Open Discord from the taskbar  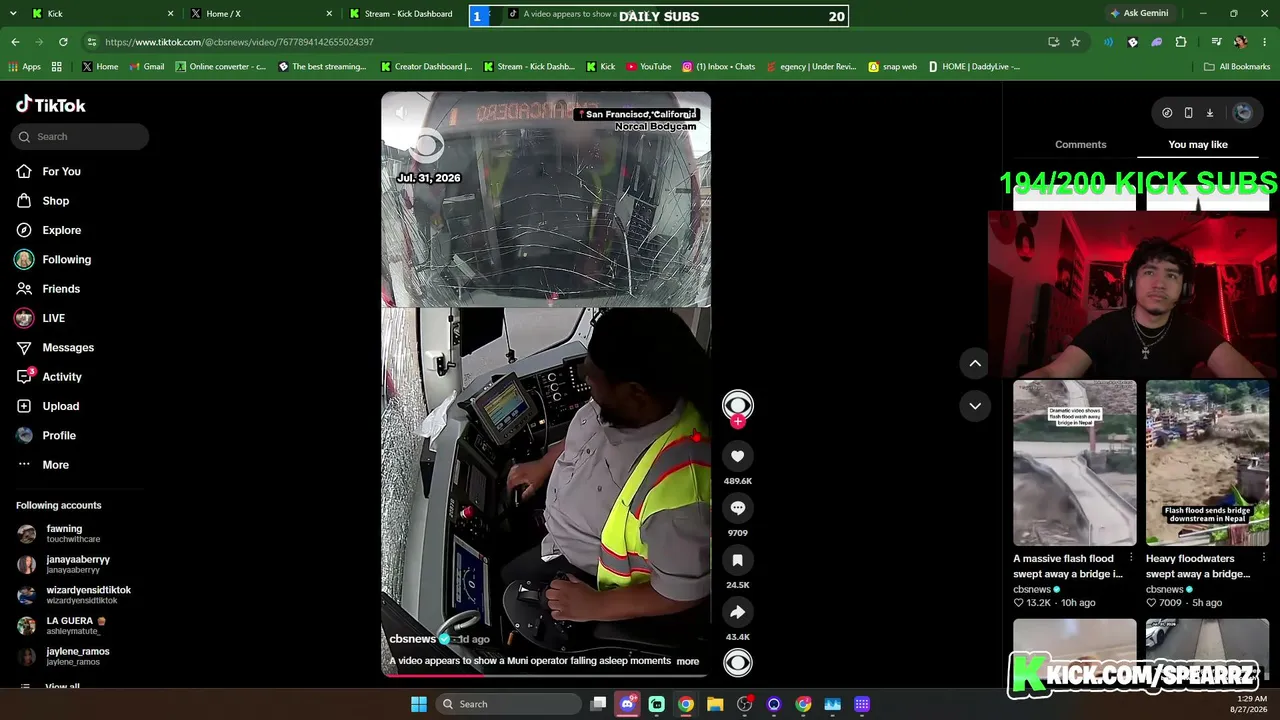(627, 704)
